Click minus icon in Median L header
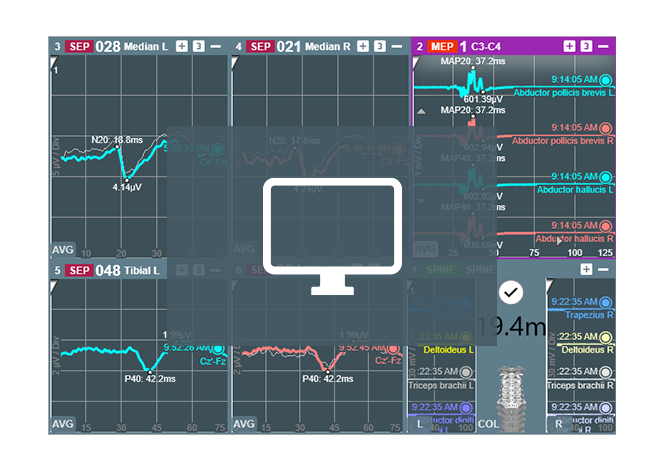The height and width of the screenshot is (471, 665). click(215, 46)
